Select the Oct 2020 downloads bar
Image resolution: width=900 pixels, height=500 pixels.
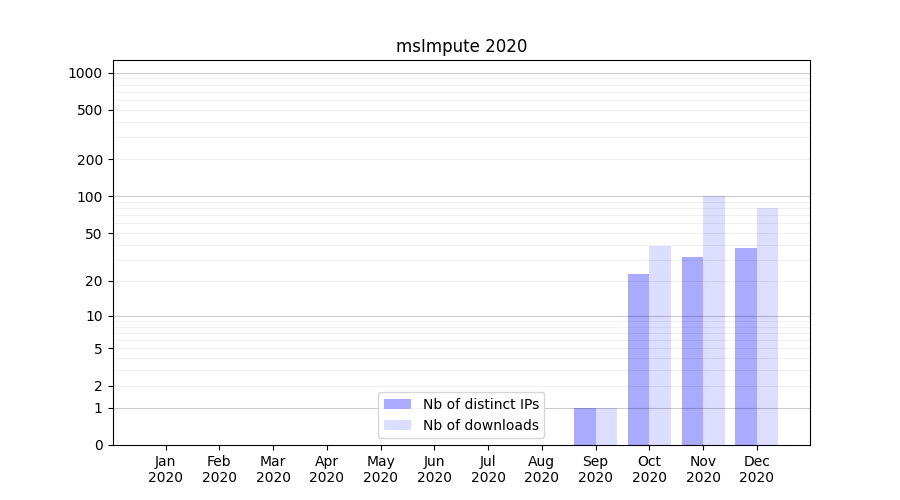click(660, 346)
